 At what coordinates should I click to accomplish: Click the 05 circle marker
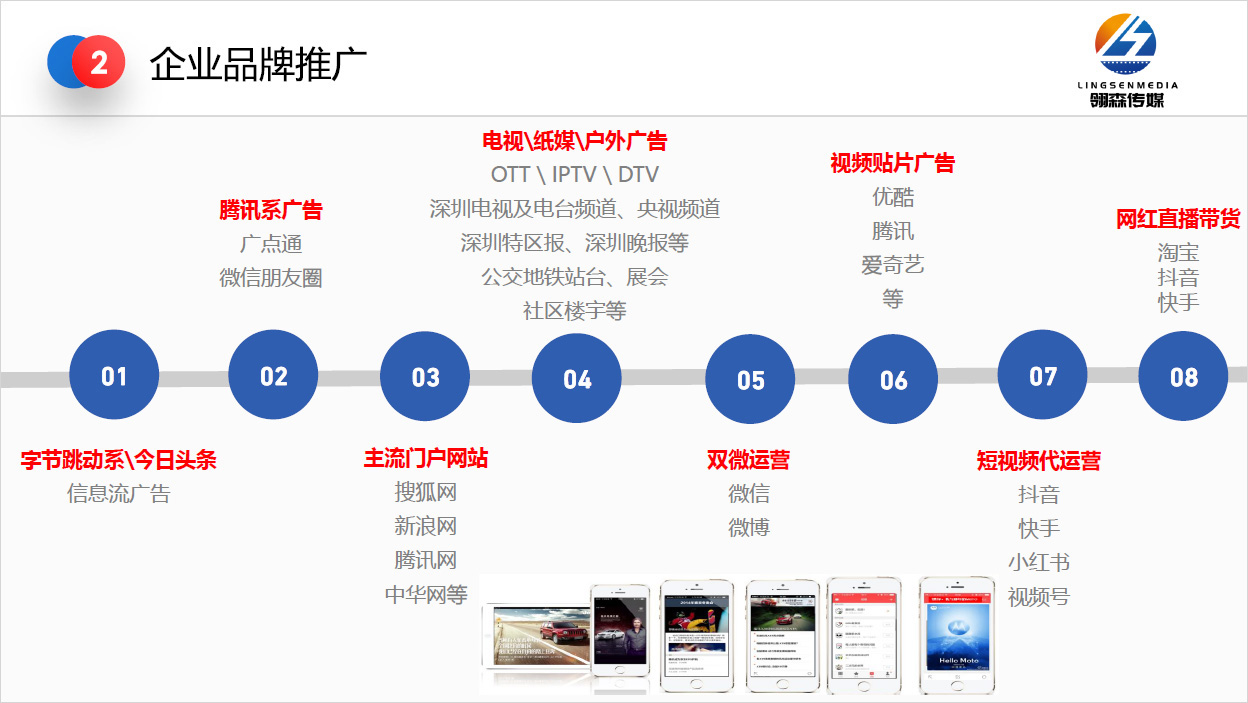(x=750, y=380)
